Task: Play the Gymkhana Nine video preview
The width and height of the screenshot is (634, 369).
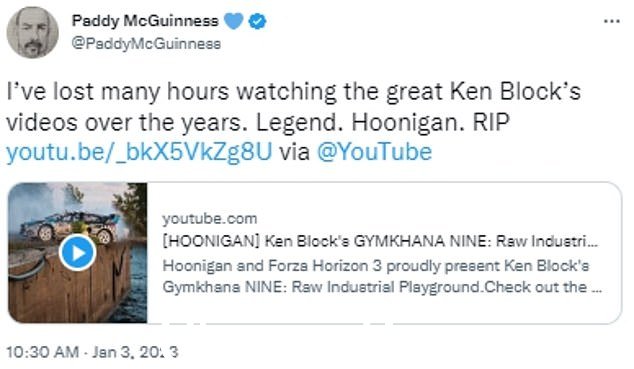Action: pyautogui.click(x=77, y=253)
